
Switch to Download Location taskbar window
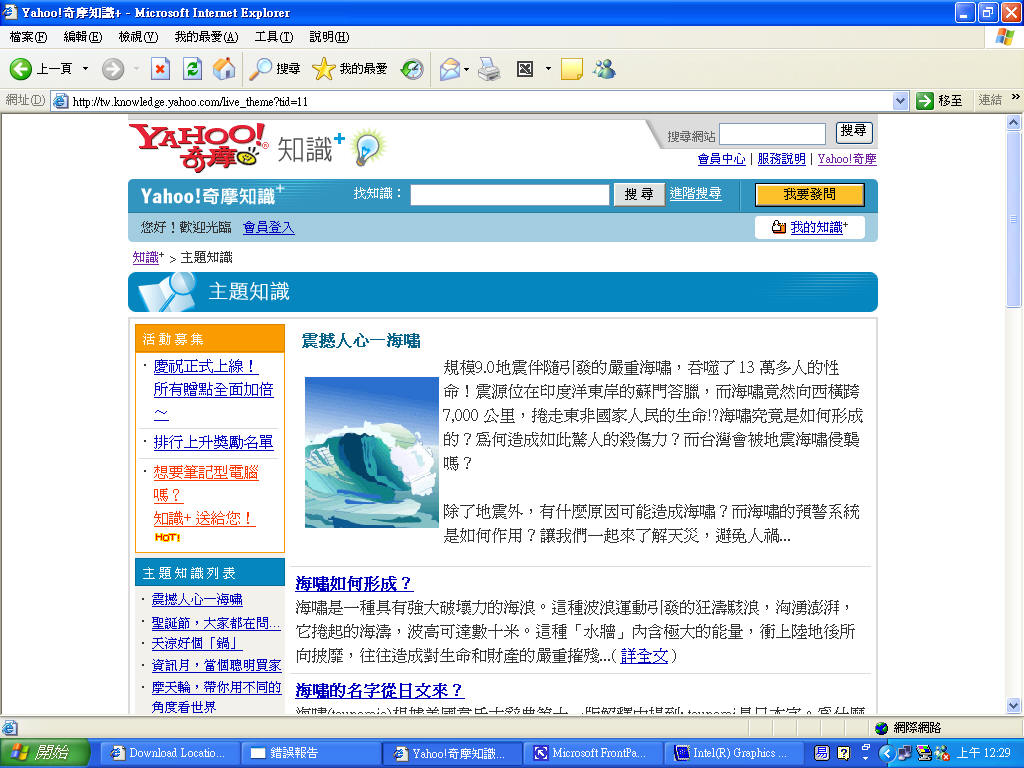pyautogui.click(x=168, y=753)
